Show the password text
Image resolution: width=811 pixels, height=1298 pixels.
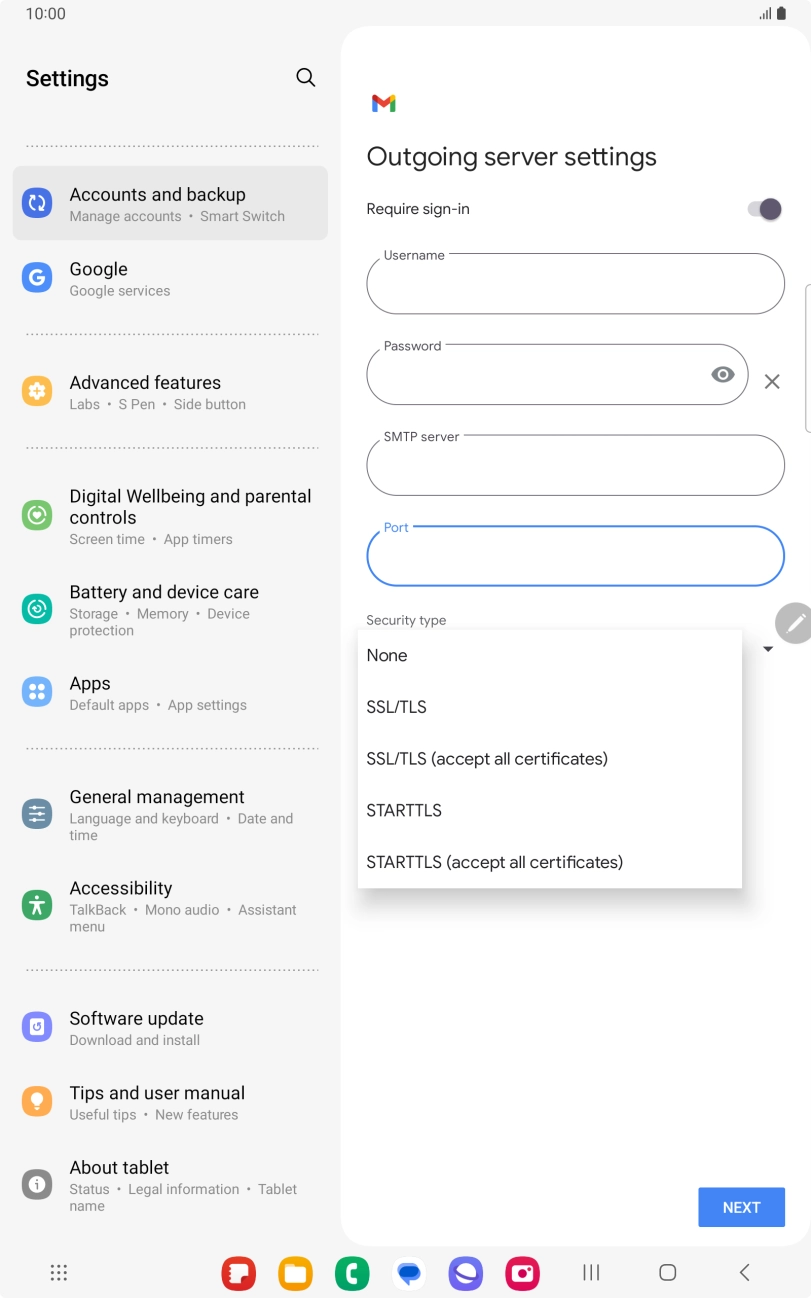723,373
